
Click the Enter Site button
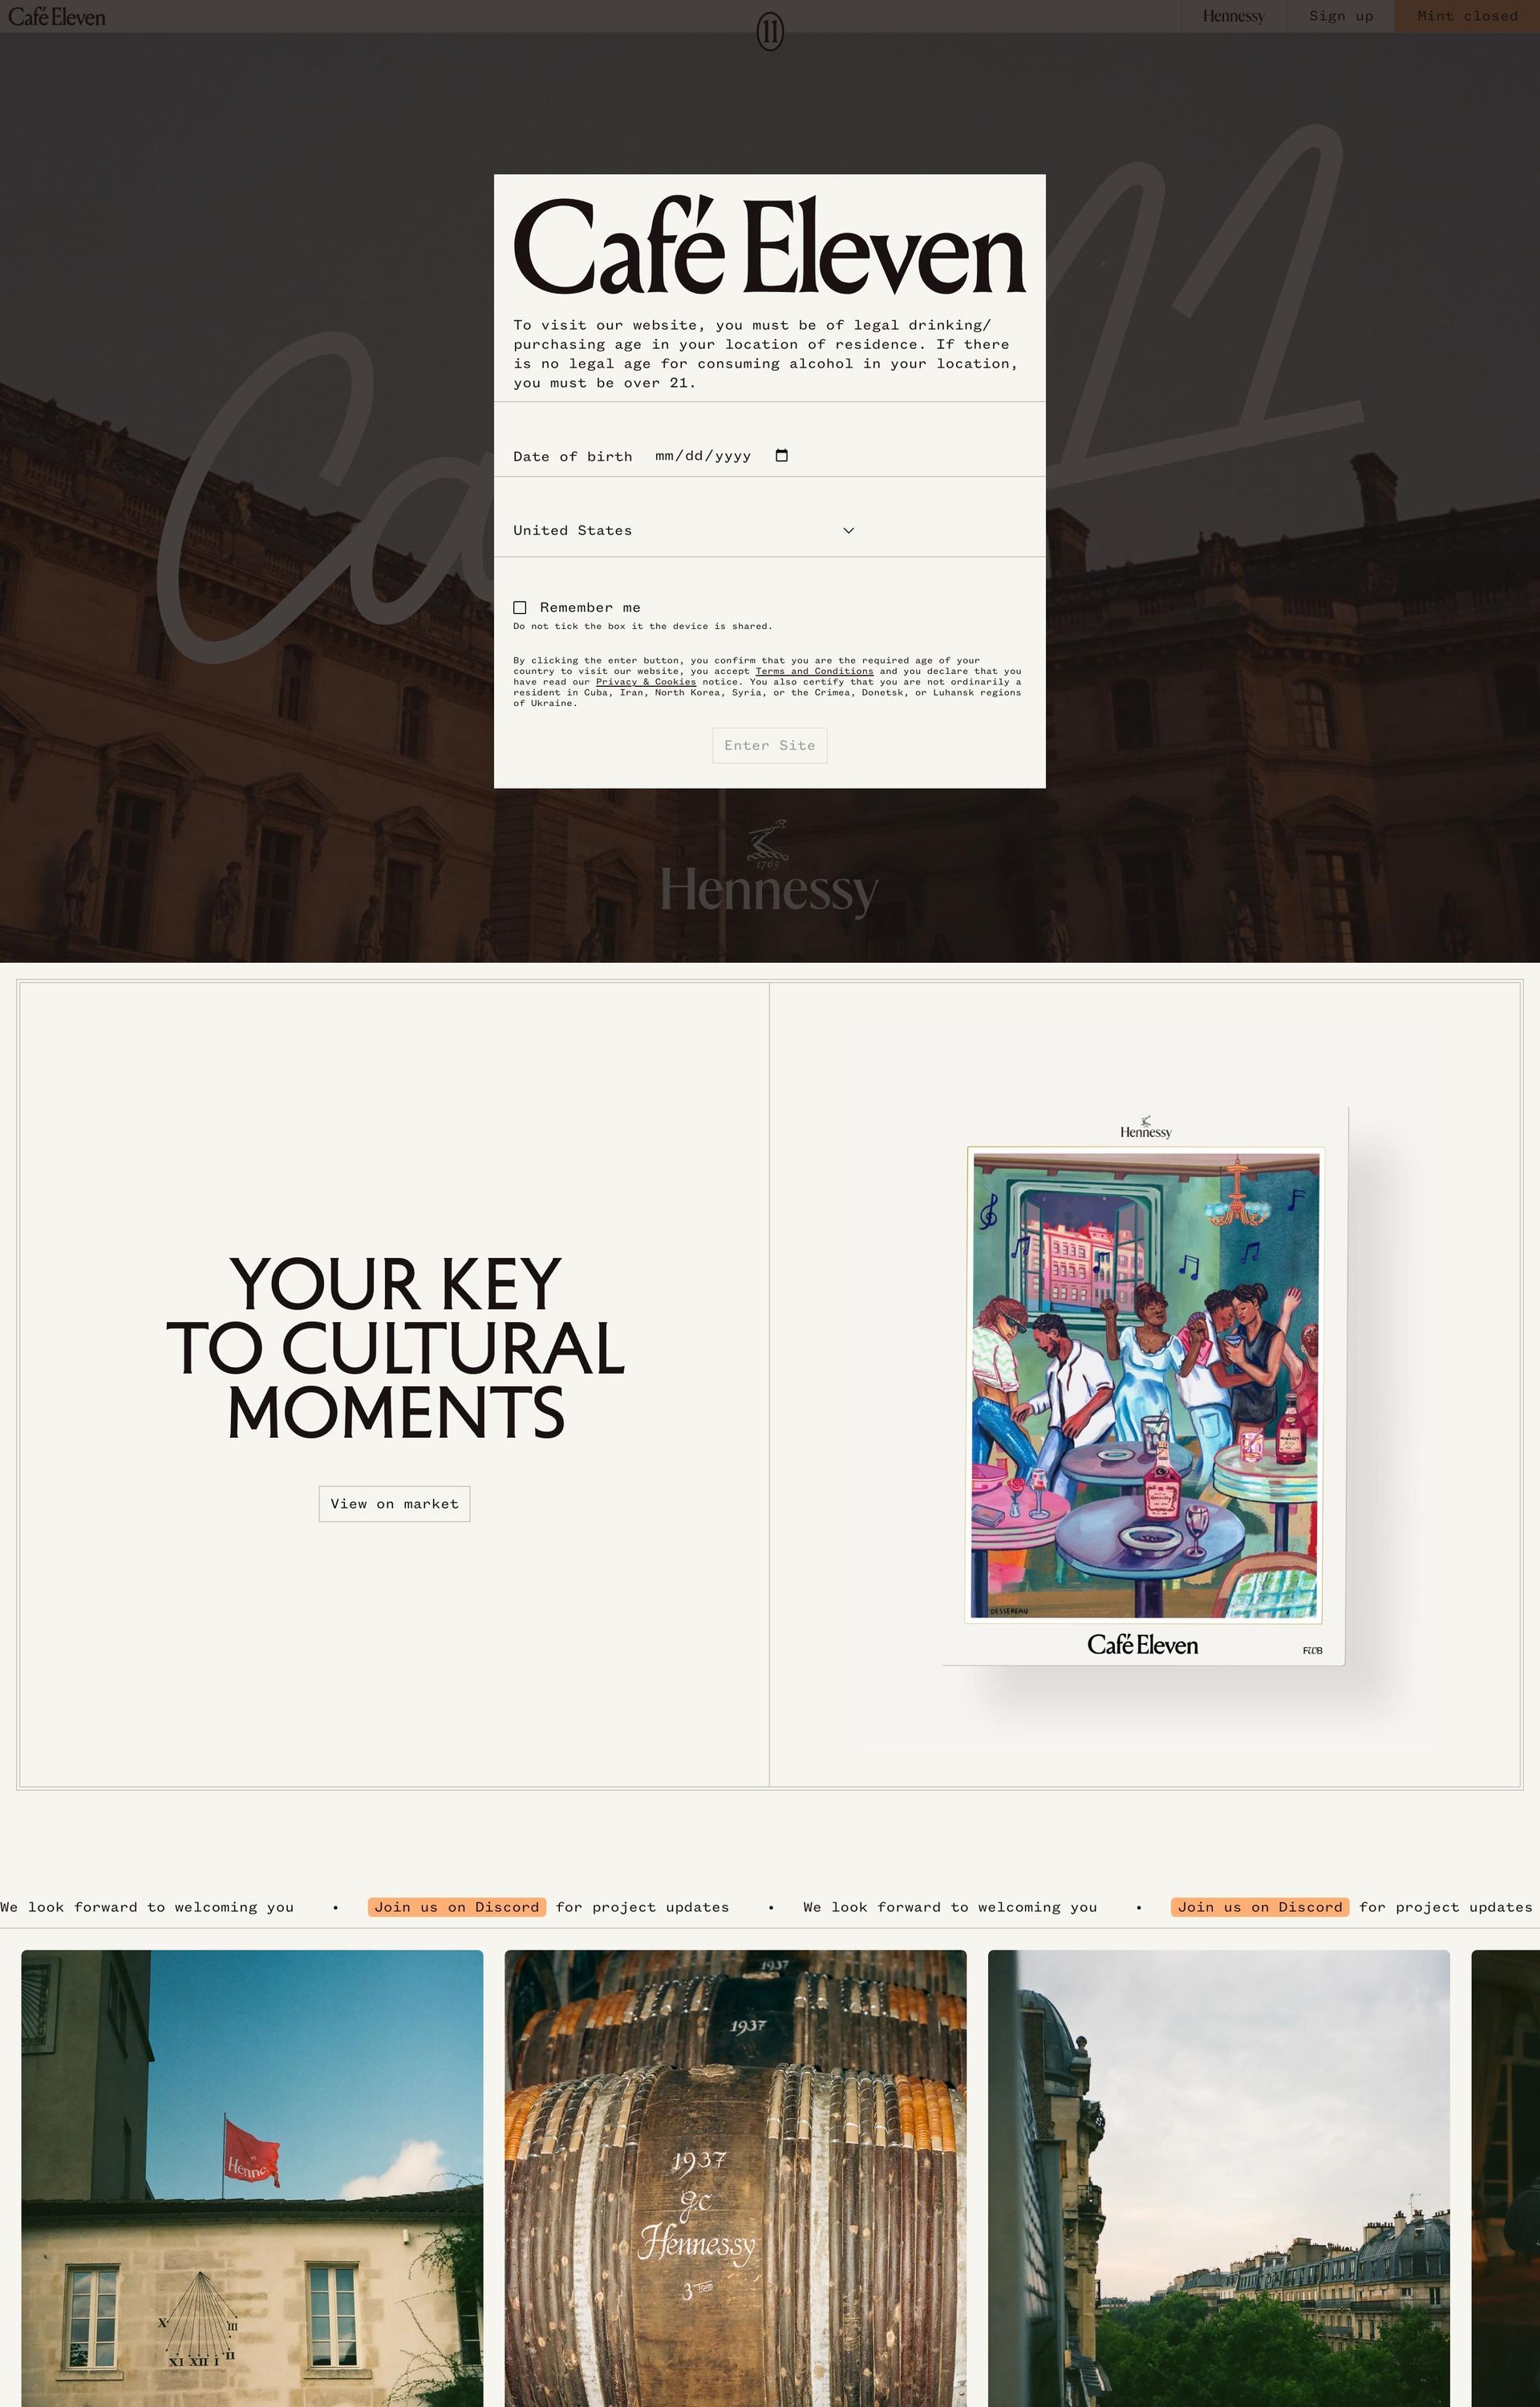tap(769, 746)
